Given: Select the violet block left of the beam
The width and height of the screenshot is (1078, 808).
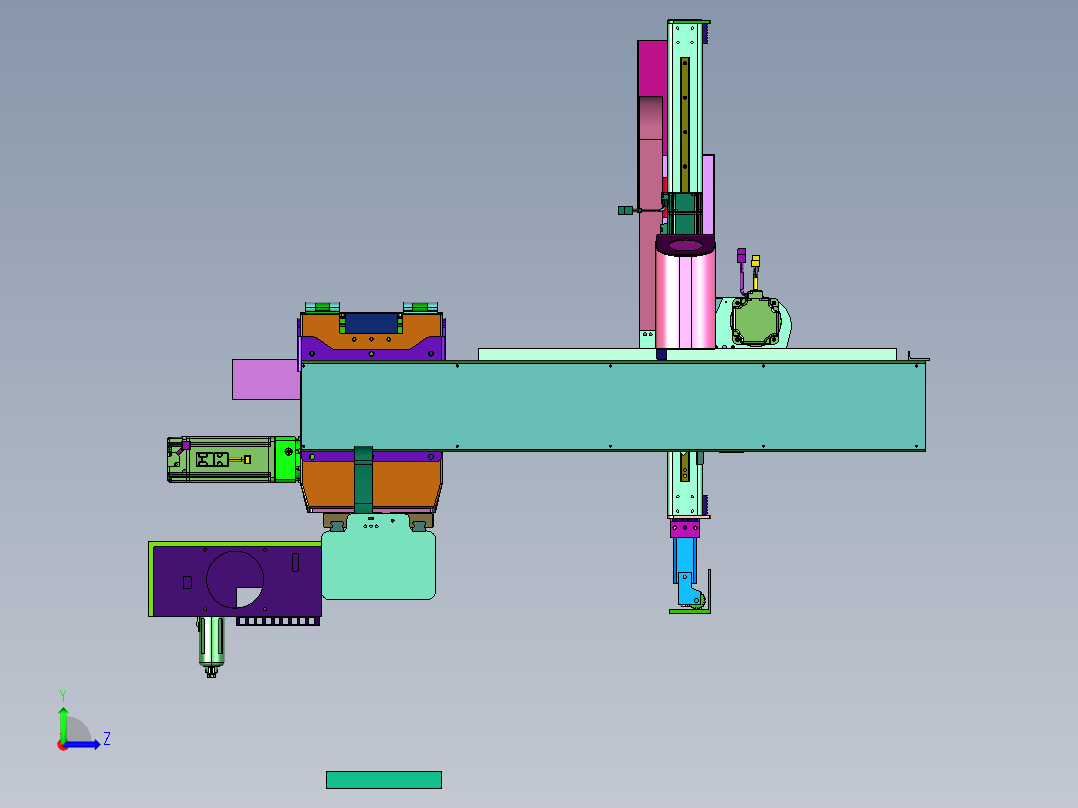Looking at the screenshot, I should click(x=266, y=379).
